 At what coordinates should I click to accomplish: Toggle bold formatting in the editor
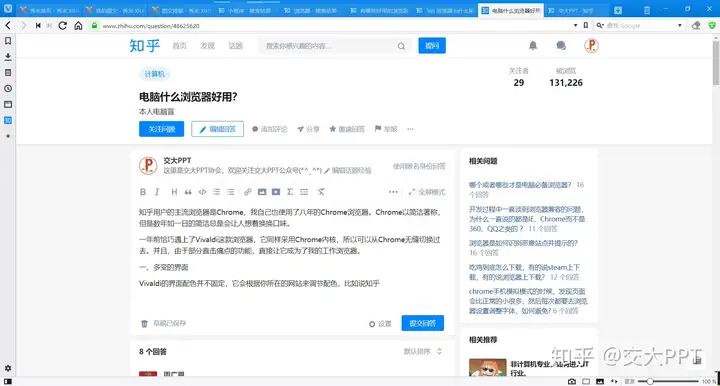point(143,192)
